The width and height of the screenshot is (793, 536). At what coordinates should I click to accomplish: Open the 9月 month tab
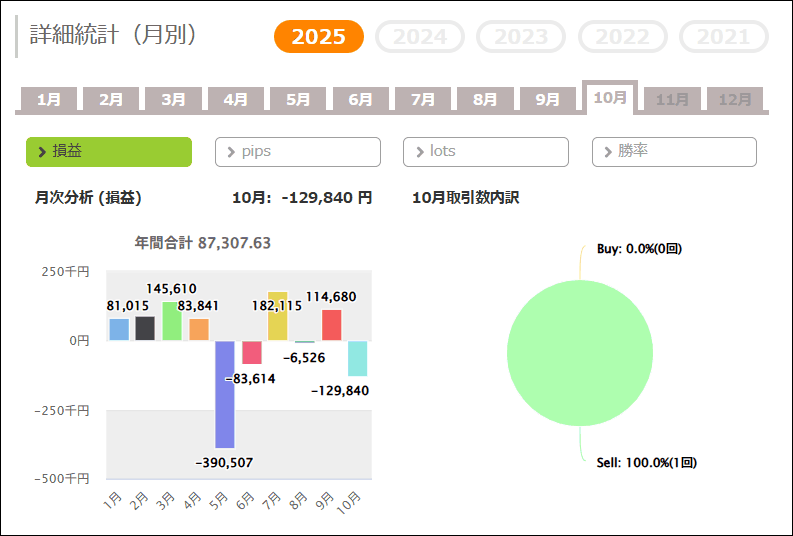pyautogui.click(x=548, y=100)
